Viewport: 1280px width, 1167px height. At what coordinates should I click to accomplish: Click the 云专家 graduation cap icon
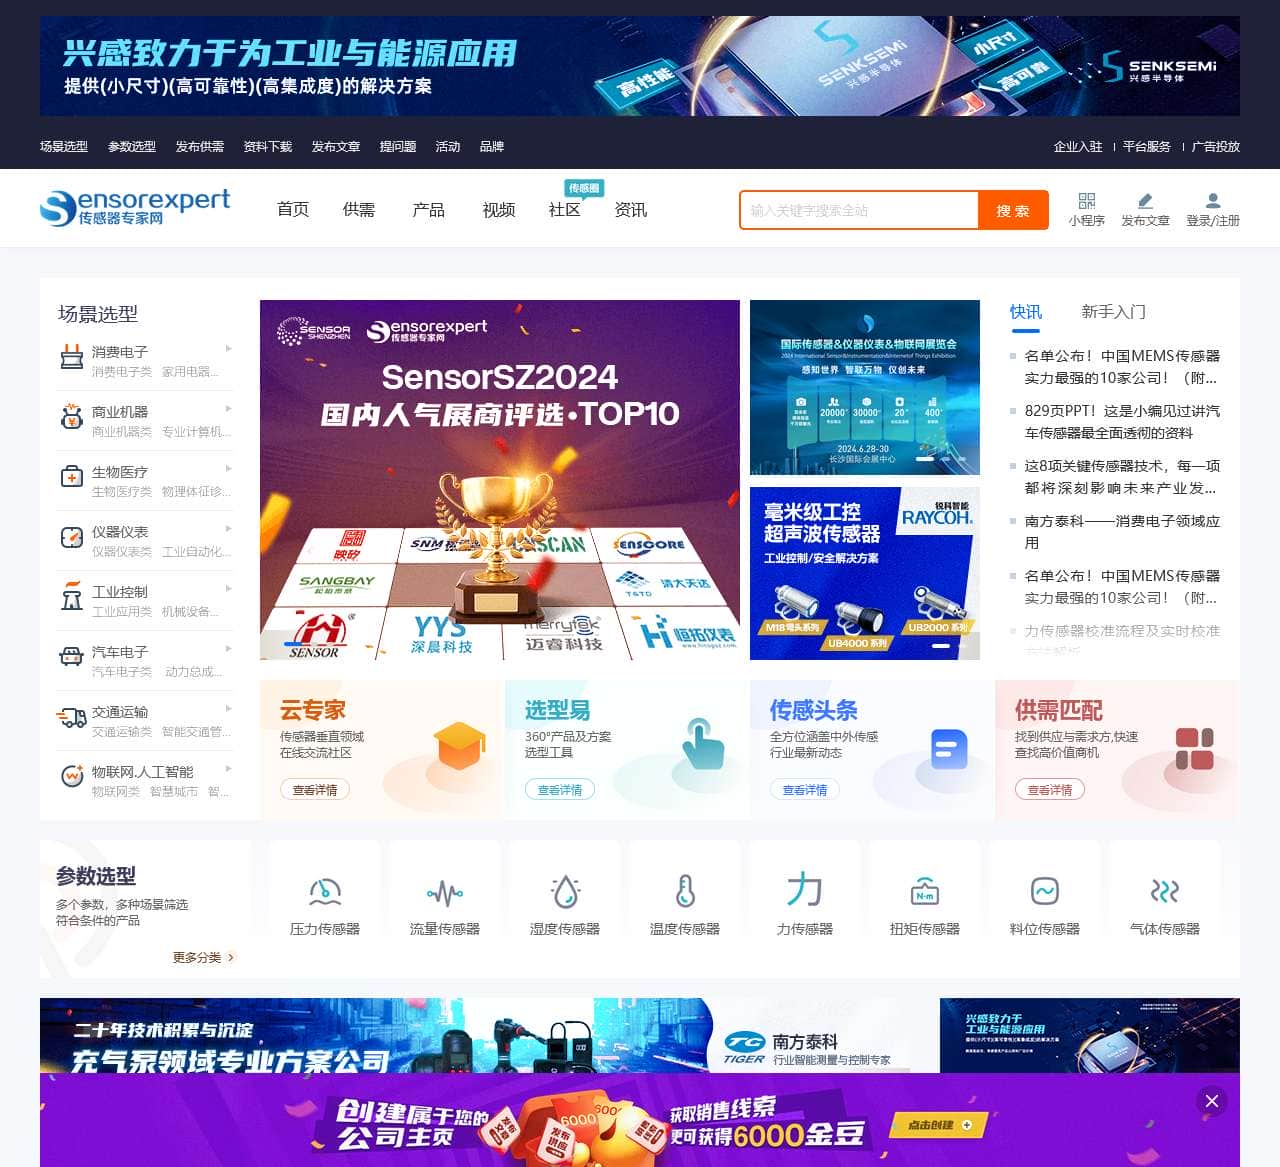click(460, 746)
